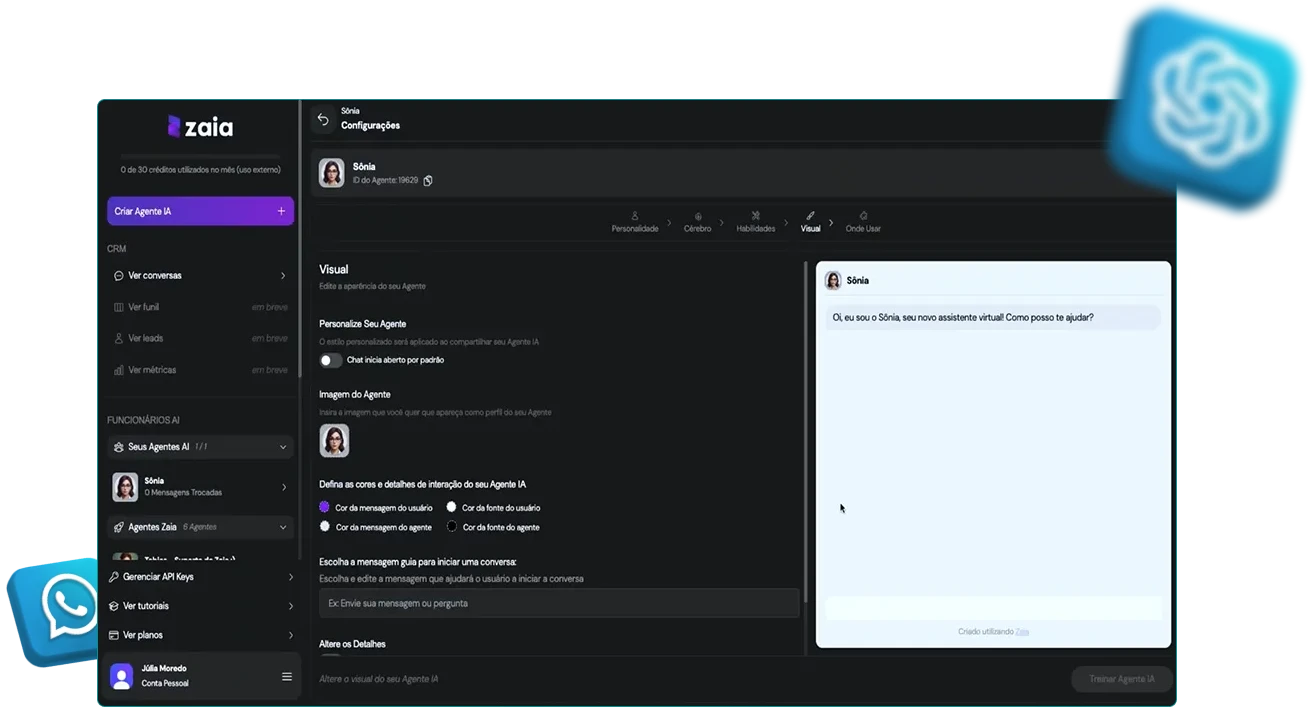Expand the Ver planos chevron
1308x707 pixels.
pyautogui.click(x=291, y=635)
